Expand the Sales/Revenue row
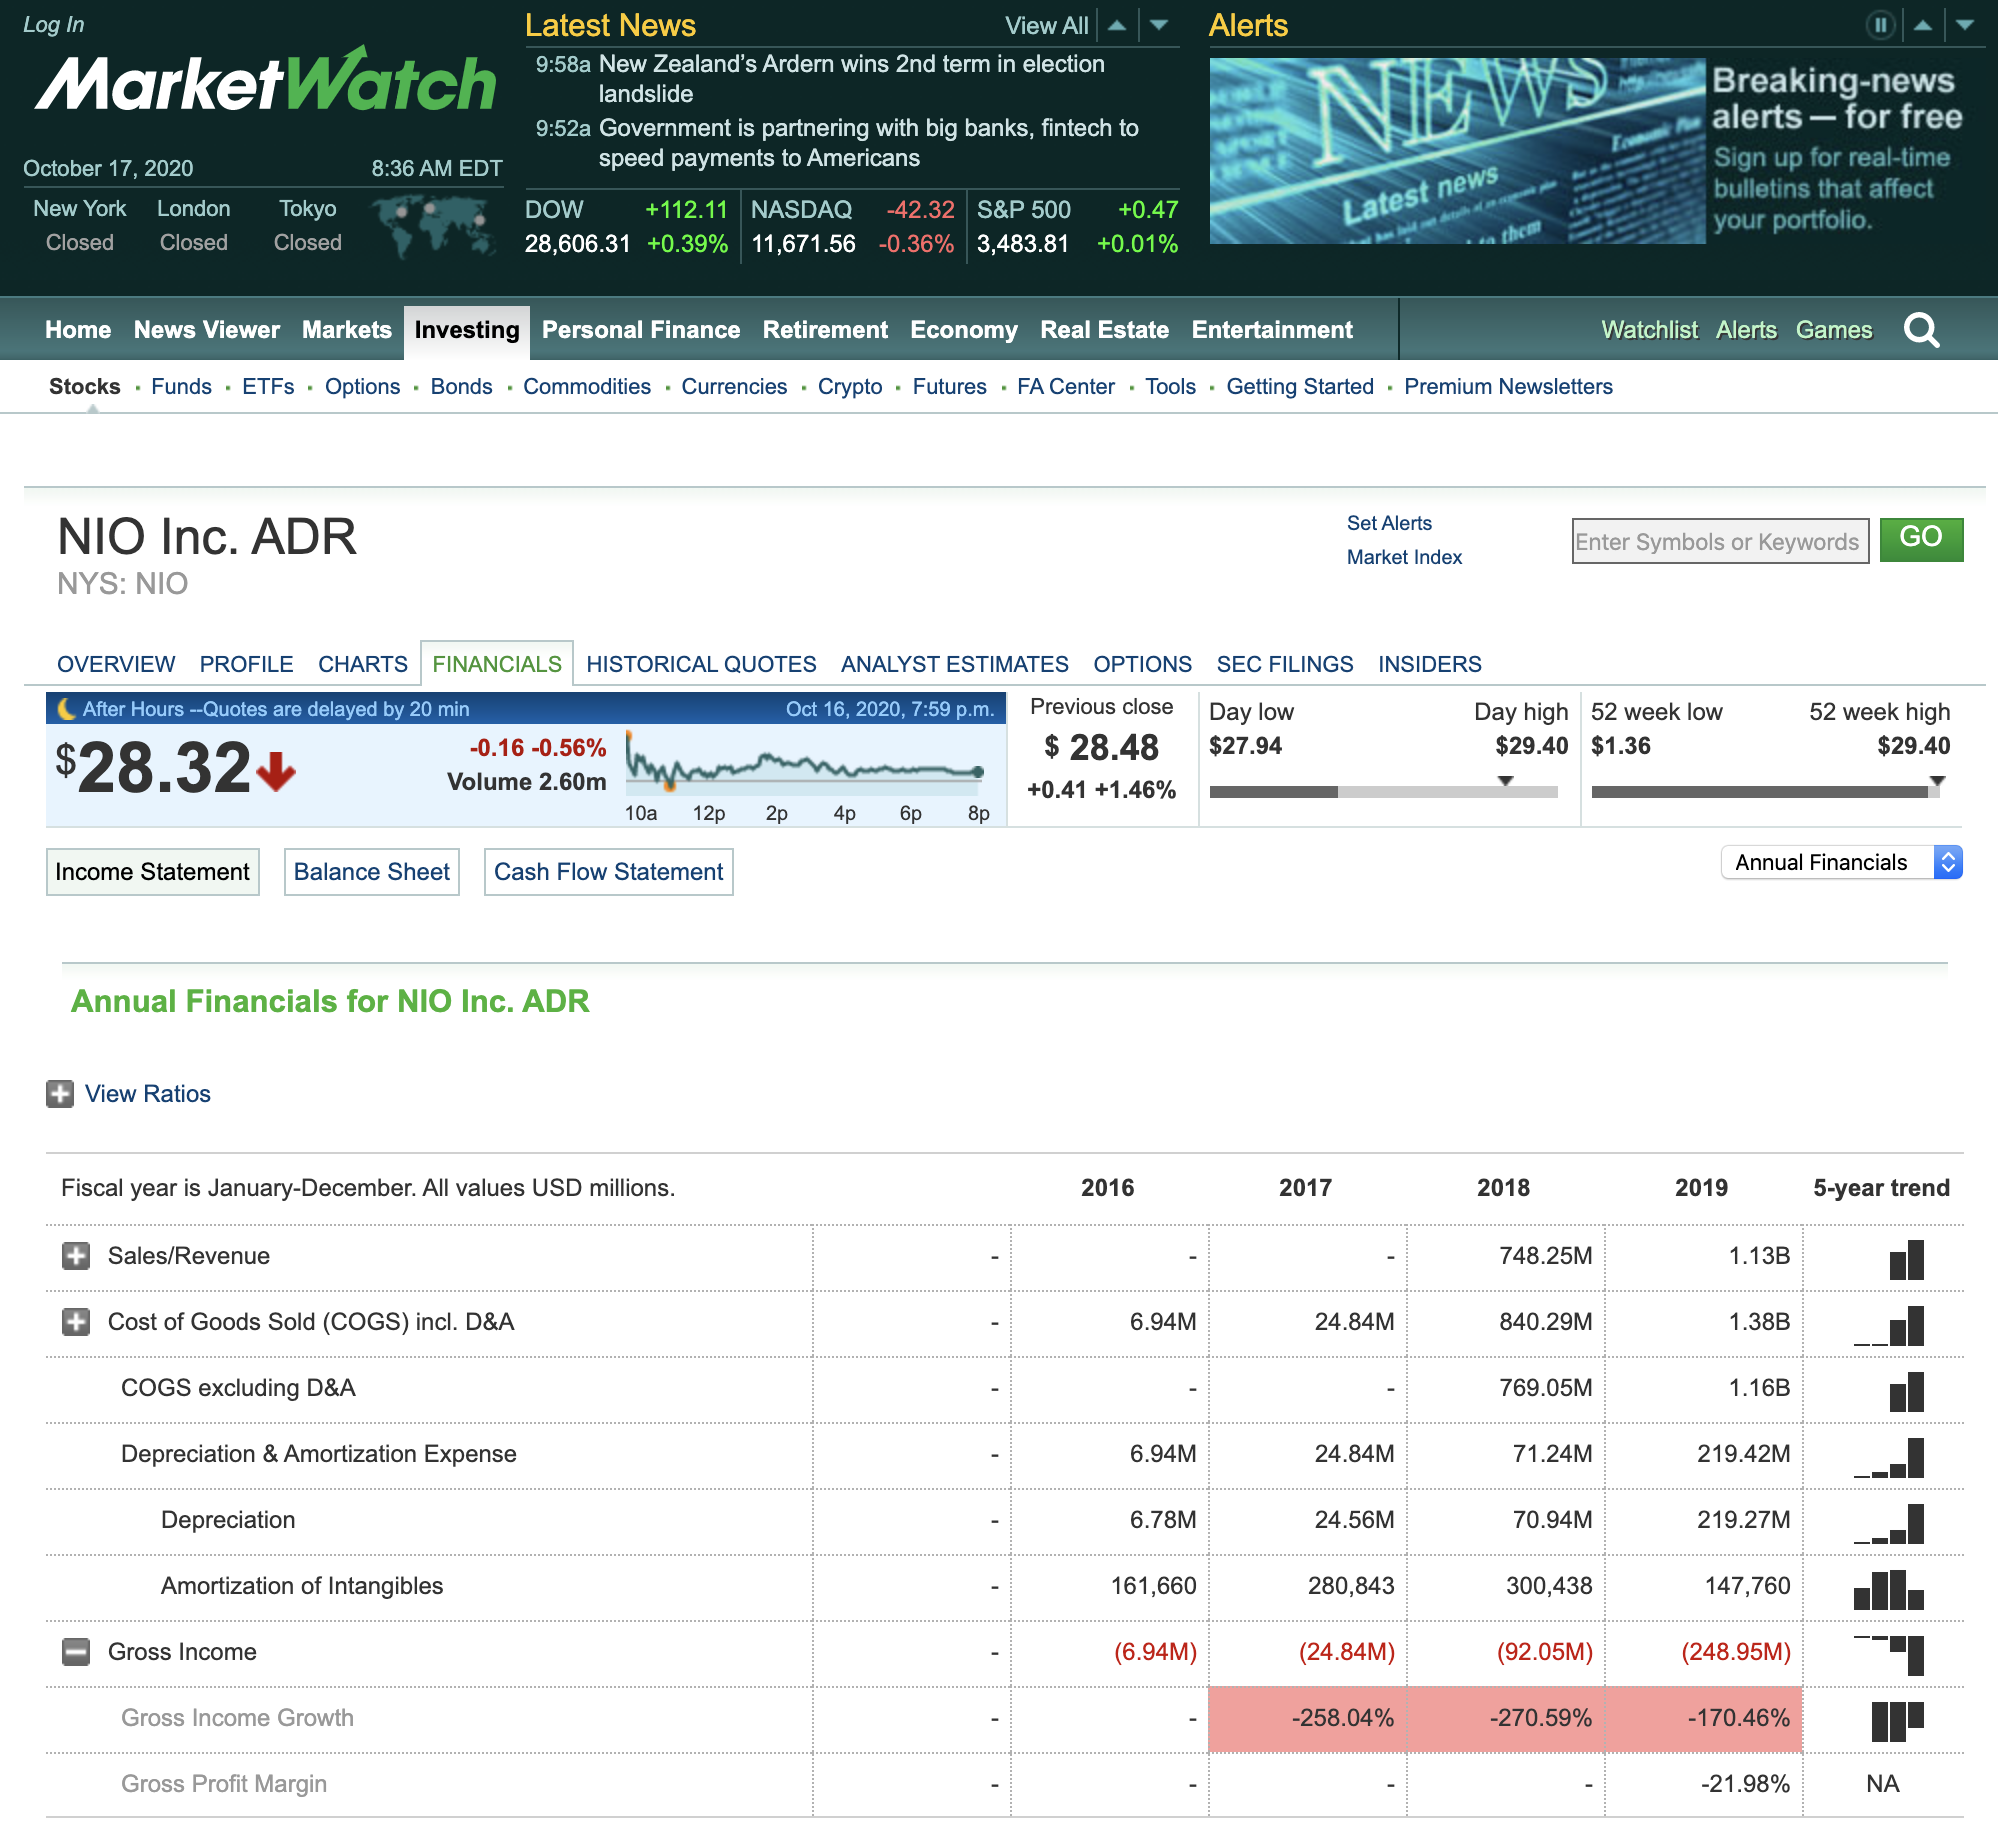The width and height of the screenshot is (1998, 1838). click(x=76, y=1256)
